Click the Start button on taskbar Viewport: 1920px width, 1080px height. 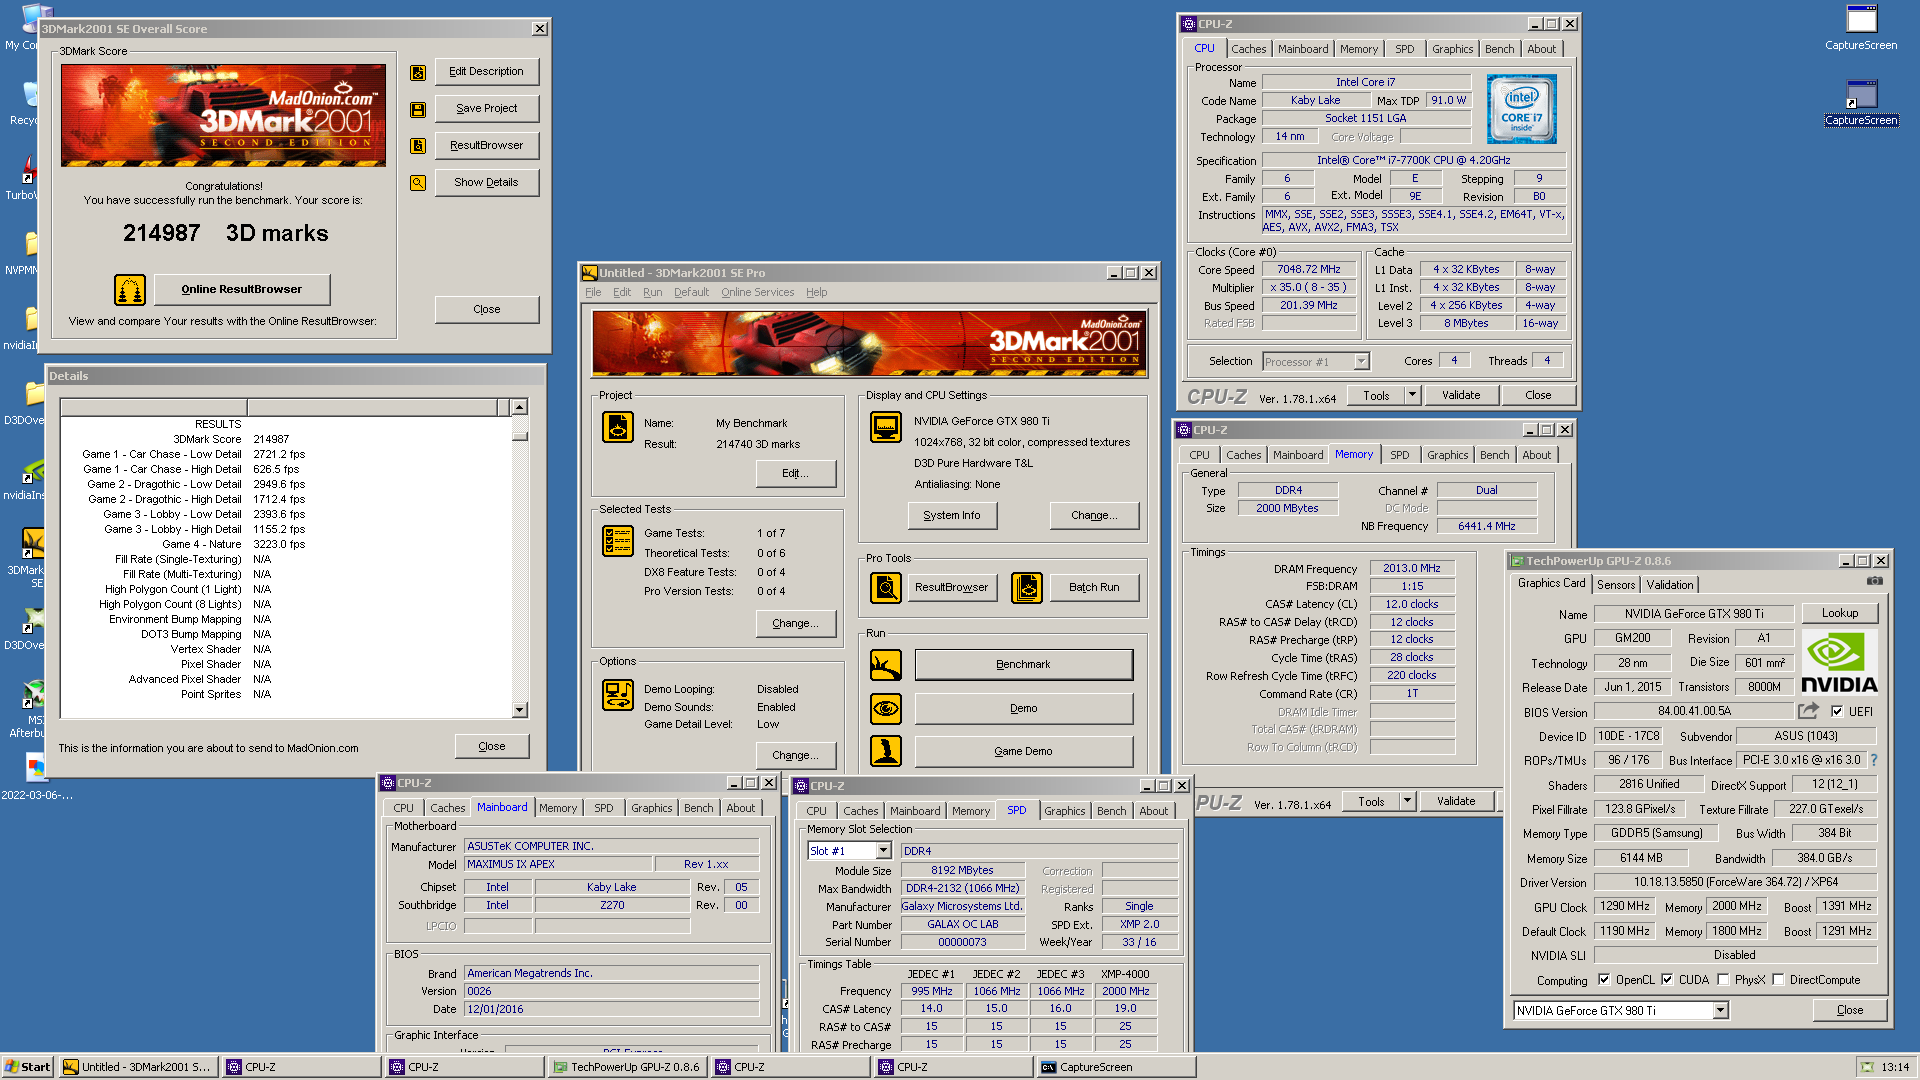click(x=27, y=1067)
